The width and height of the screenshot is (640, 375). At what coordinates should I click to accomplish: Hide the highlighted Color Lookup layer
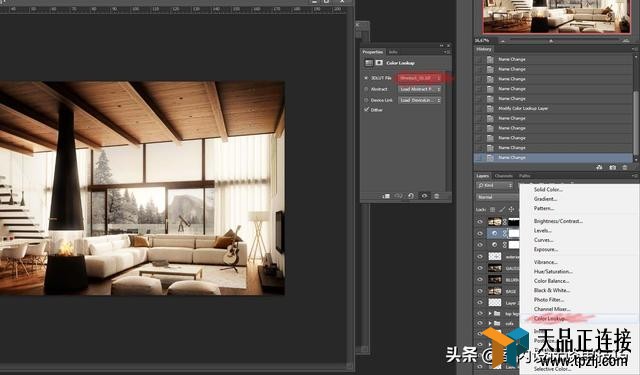(x=480, y=233)
